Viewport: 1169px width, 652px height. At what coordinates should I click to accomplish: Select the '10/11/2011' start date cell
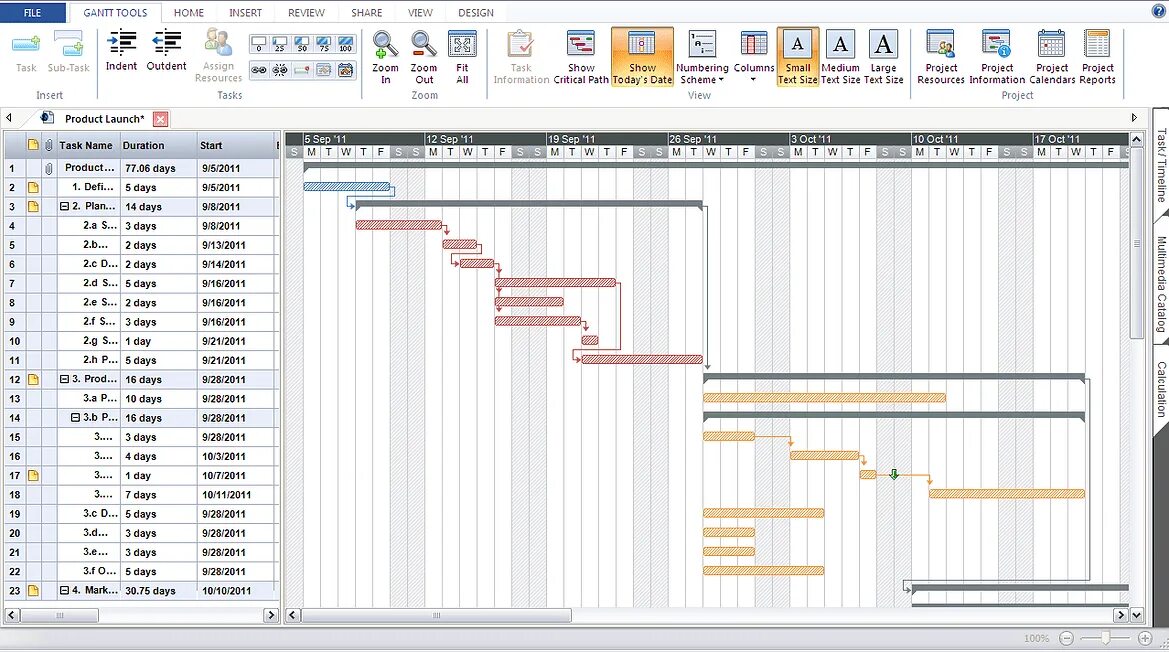pyautogui.click(x=235, y=495)
